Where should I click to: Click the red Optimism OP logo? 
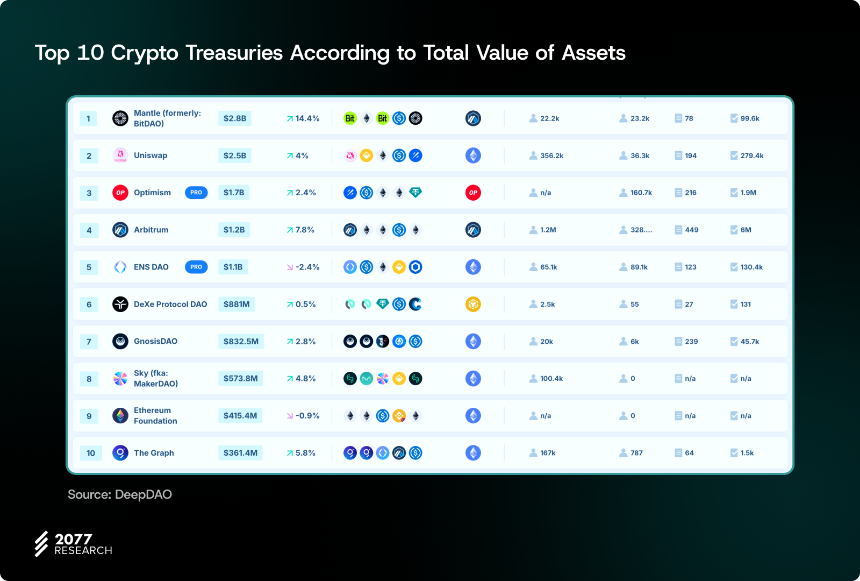coord(120,193)
